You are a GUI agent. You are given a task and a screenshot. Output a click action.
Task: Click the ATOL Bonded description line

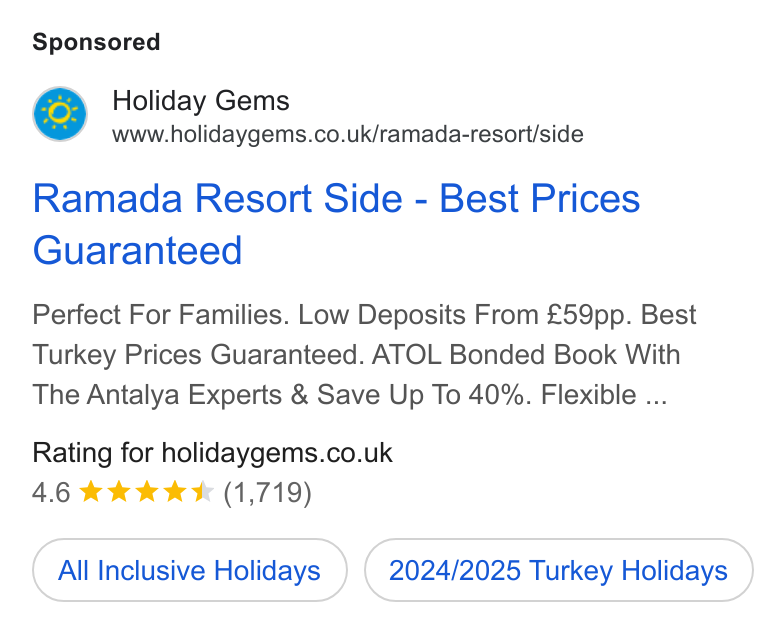point(356,355)
